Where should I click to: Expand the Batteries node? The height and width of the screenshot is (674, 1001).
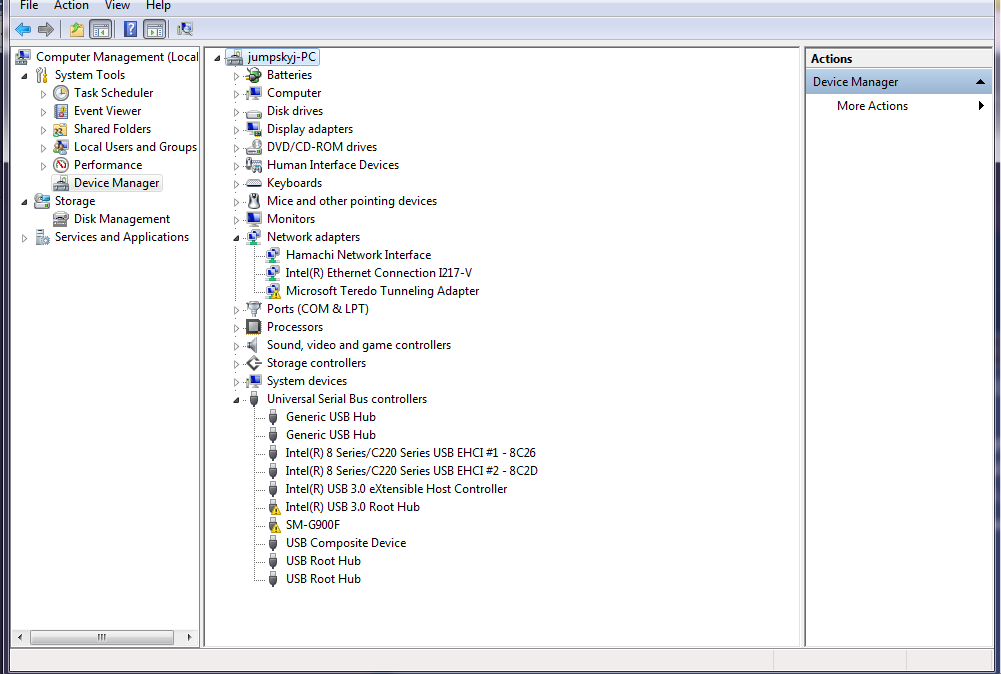pos(236,76)
